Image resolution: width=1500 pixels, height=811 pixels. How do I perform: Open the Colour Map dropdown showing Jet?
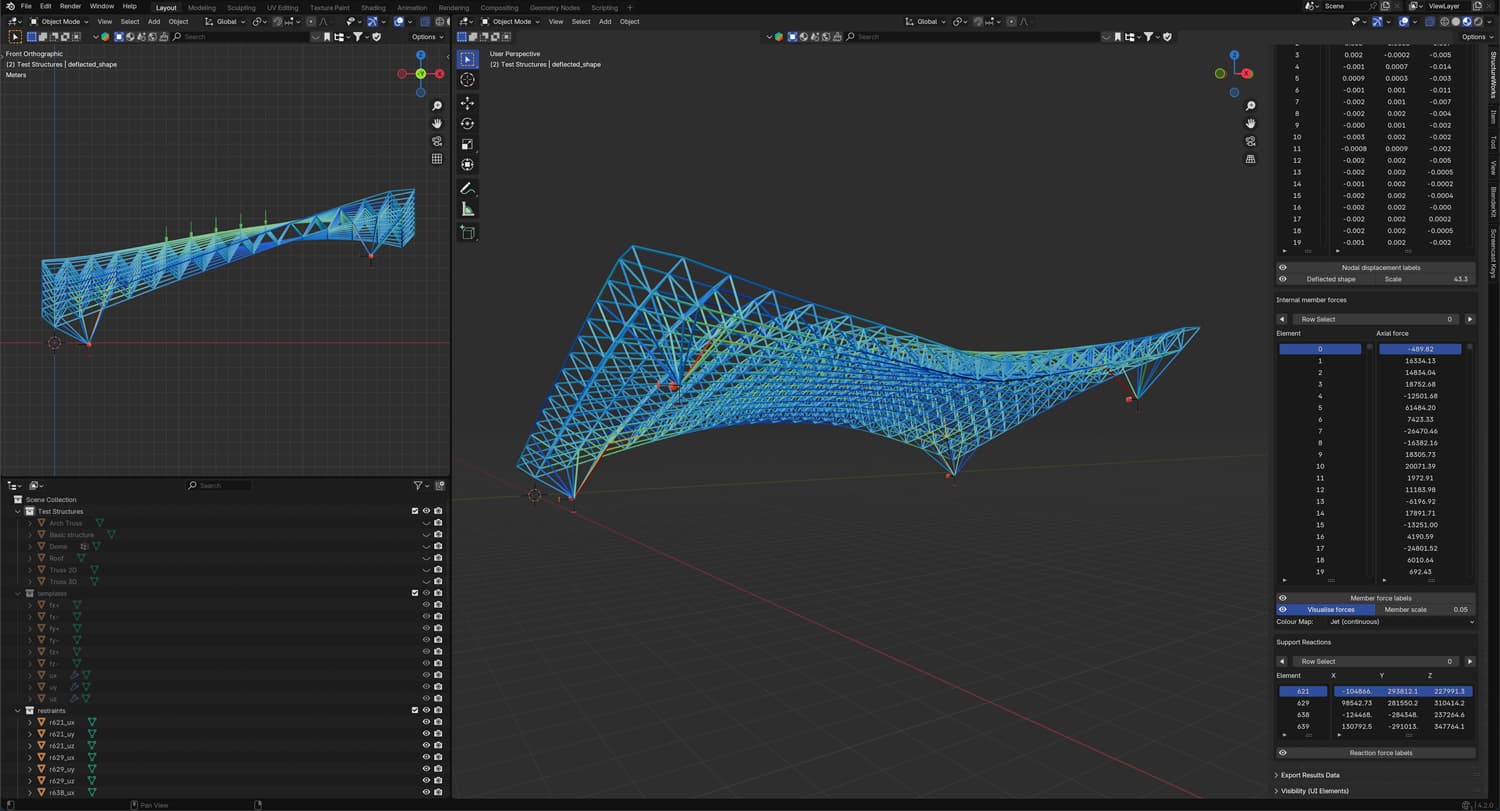(1400, 621)
